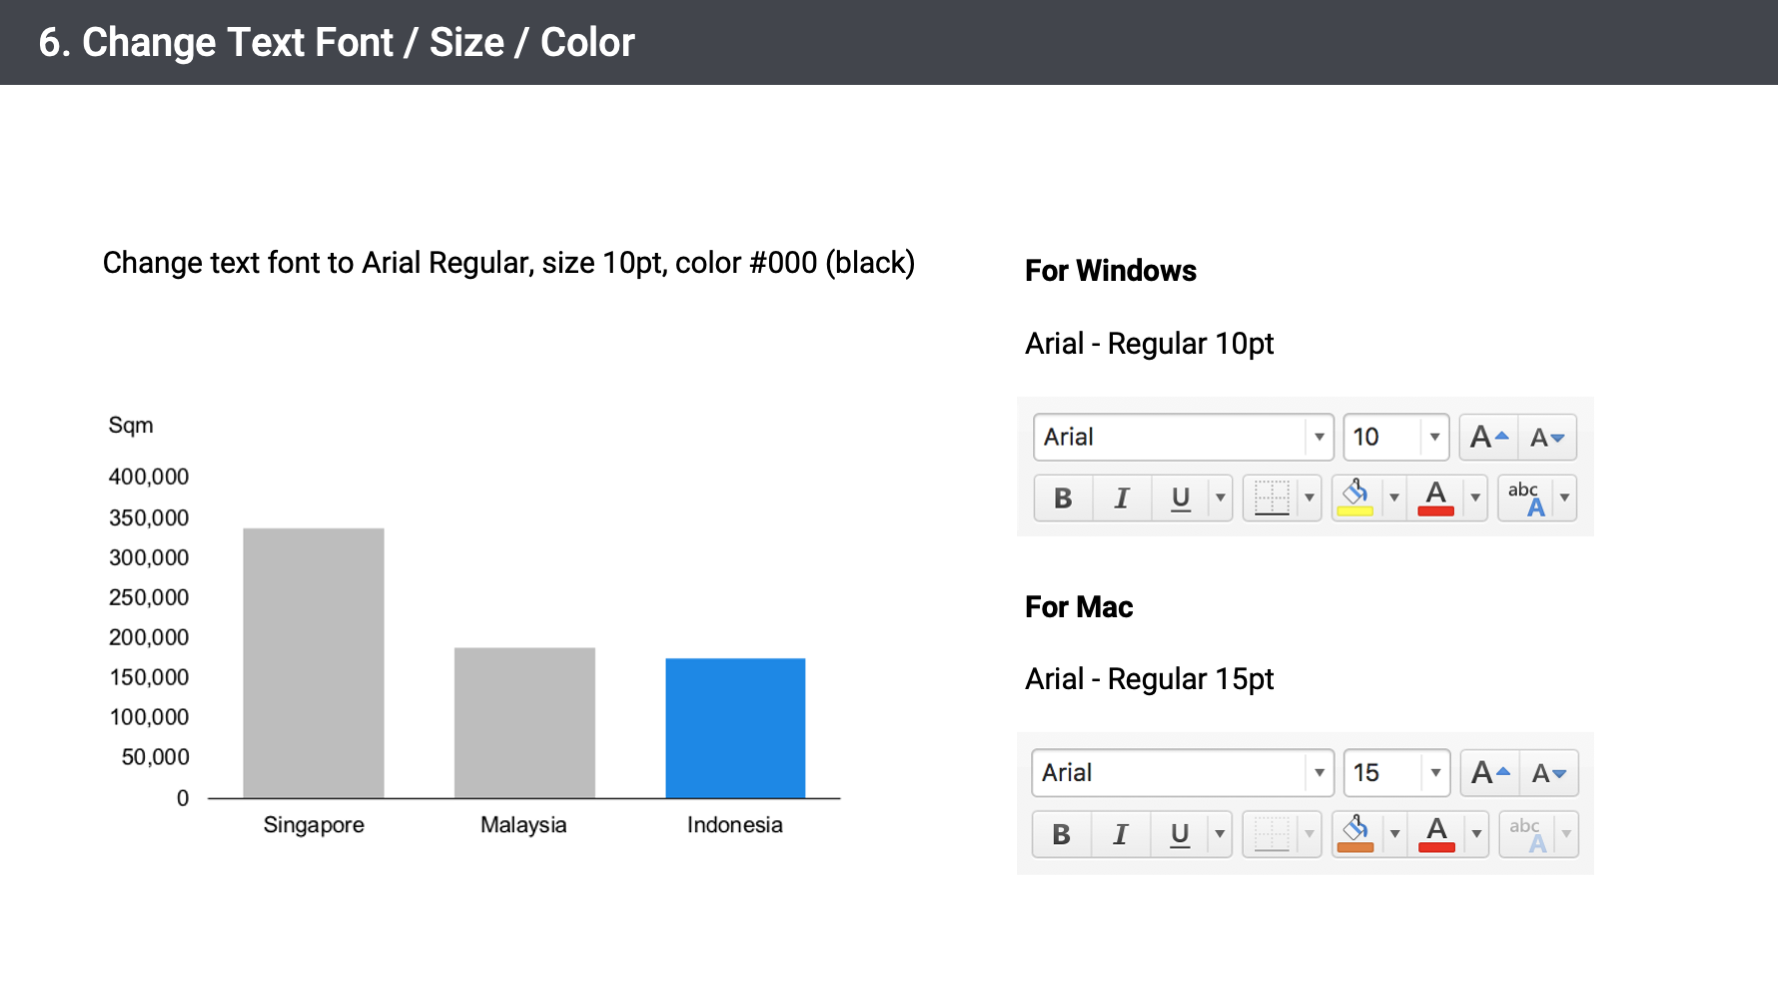Click the decrease font size icon in the Mac toolbar

pos(1548,773)
